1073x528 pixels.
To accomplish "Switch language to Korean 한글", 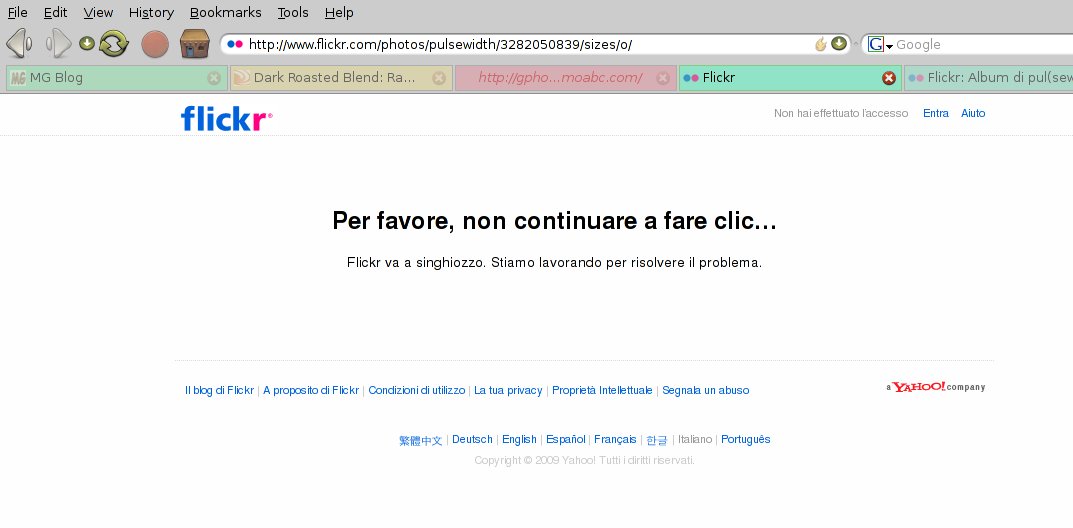I will tap(657, 440).
